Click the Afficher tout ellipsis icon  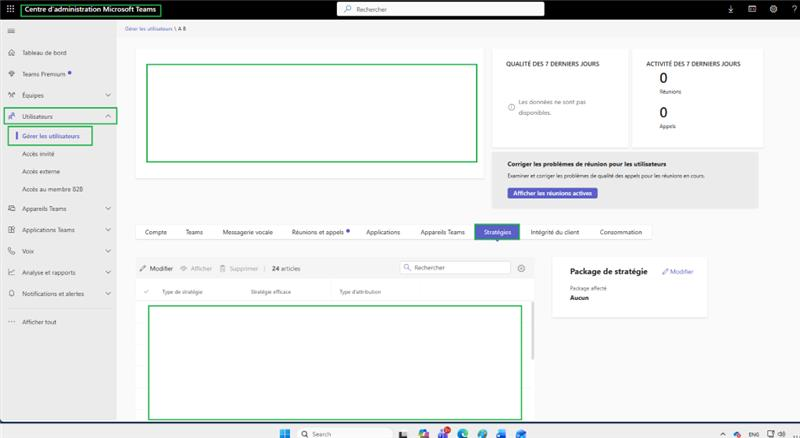(12, 322)
